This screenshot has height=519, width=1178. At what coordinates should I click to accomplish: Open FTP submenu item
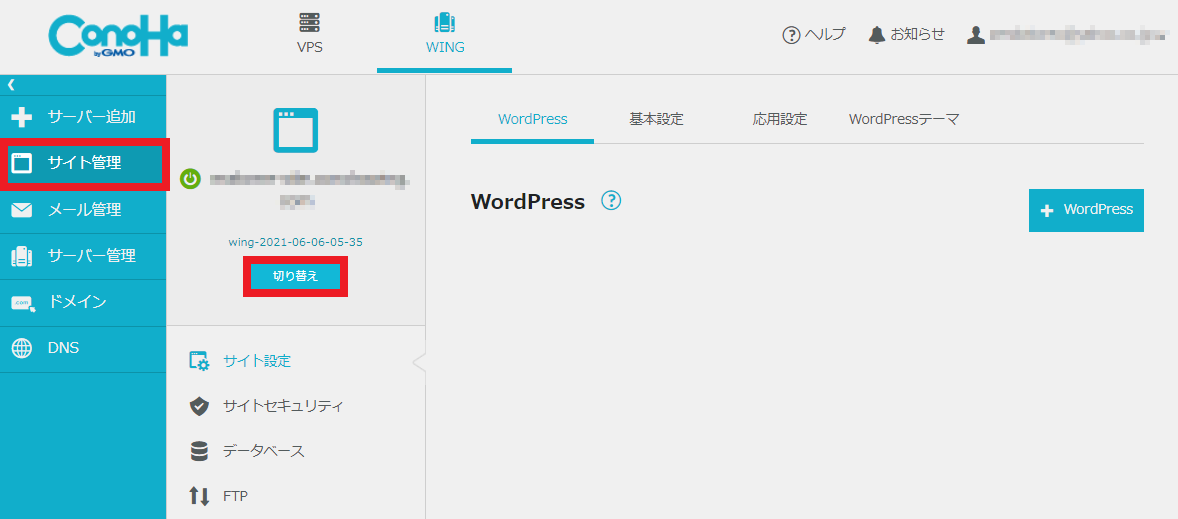coord(235,496)
